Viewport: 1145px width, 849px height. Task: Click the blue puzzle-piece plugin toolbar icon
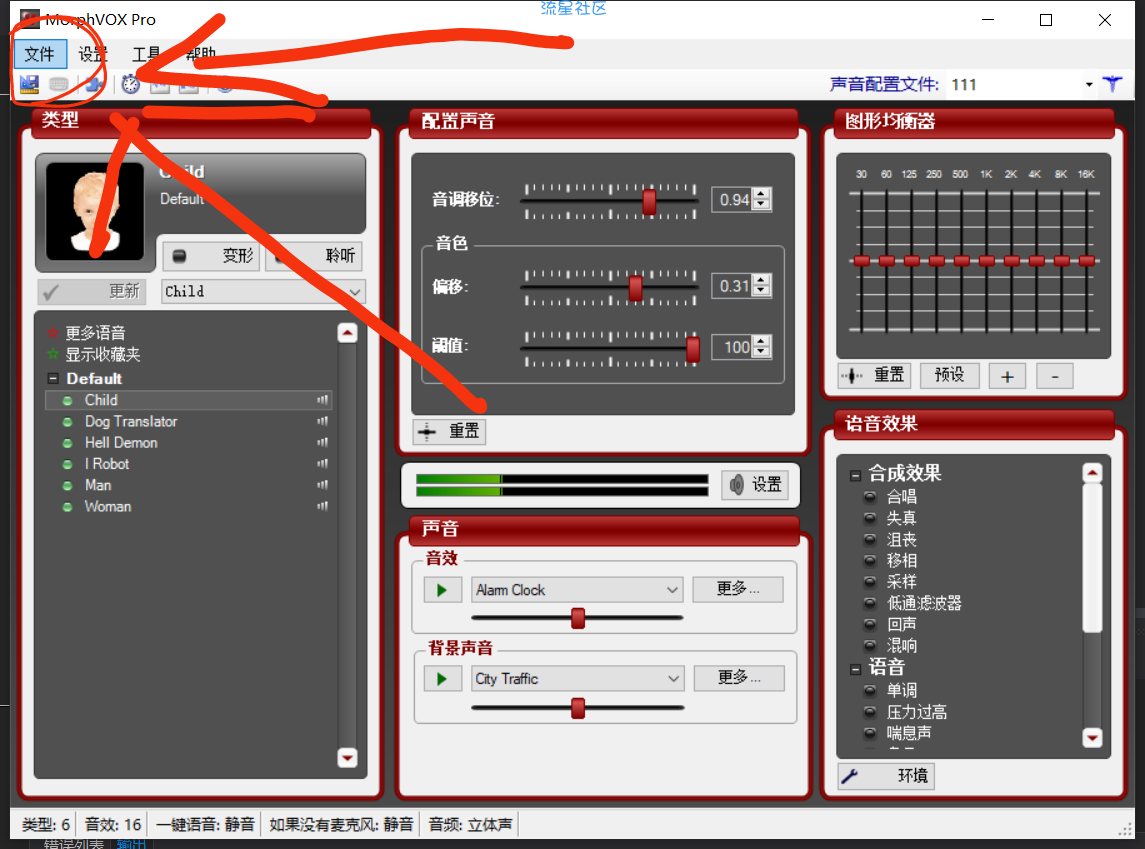pos(93,85)
